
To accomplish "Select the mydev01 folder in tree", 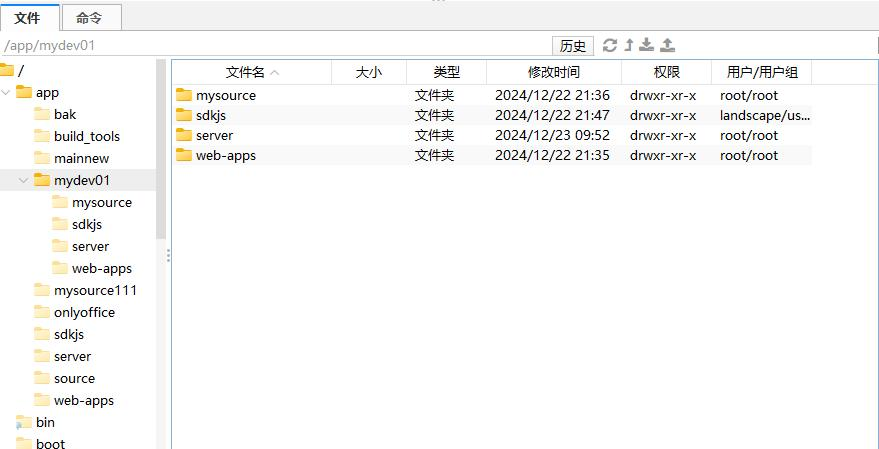I will [x=72, y=180].
